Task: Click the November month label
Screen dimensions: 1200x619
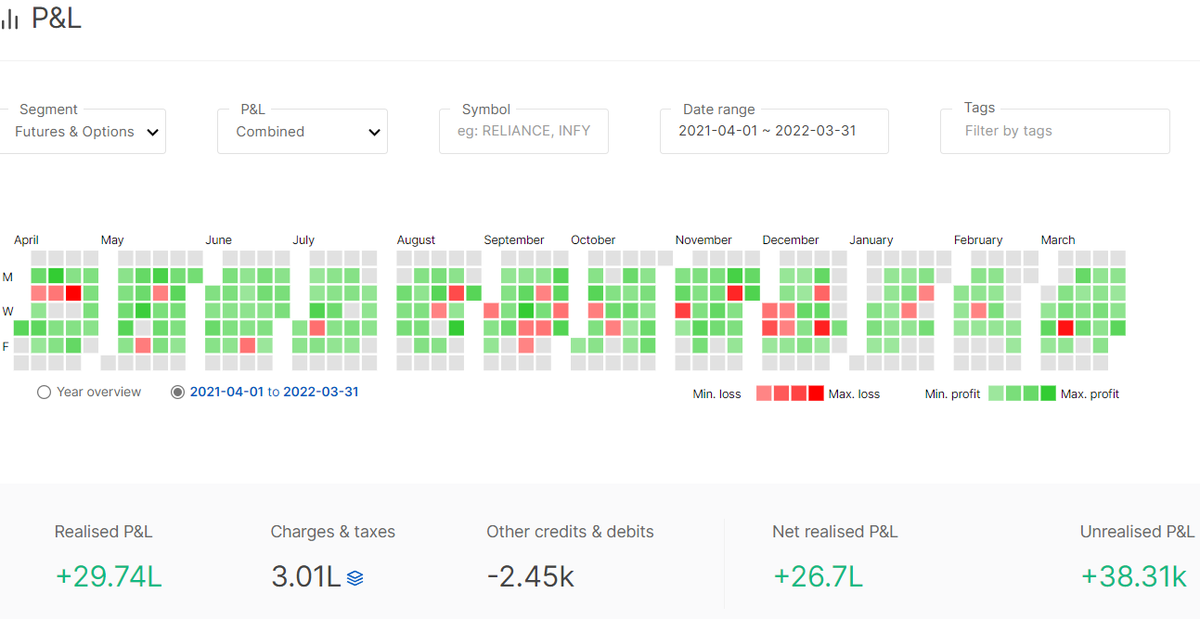Action: click(x=703, y=240)
